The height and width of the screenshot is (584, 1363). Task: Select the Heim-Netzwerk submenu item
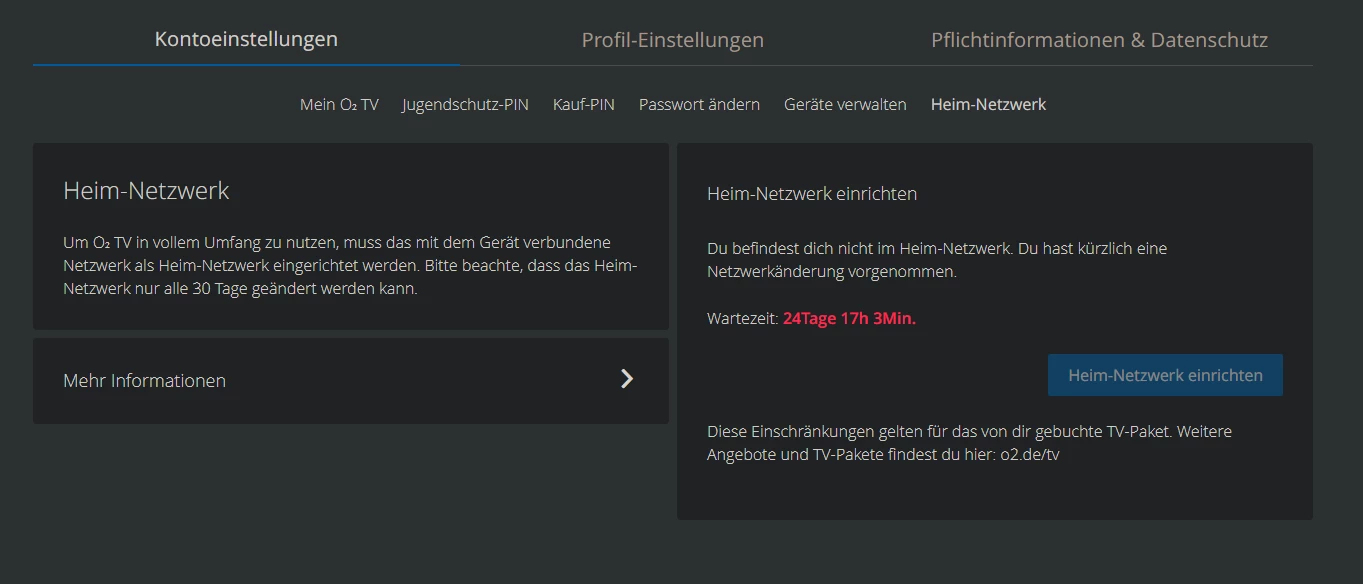click(x=988, y=105)
